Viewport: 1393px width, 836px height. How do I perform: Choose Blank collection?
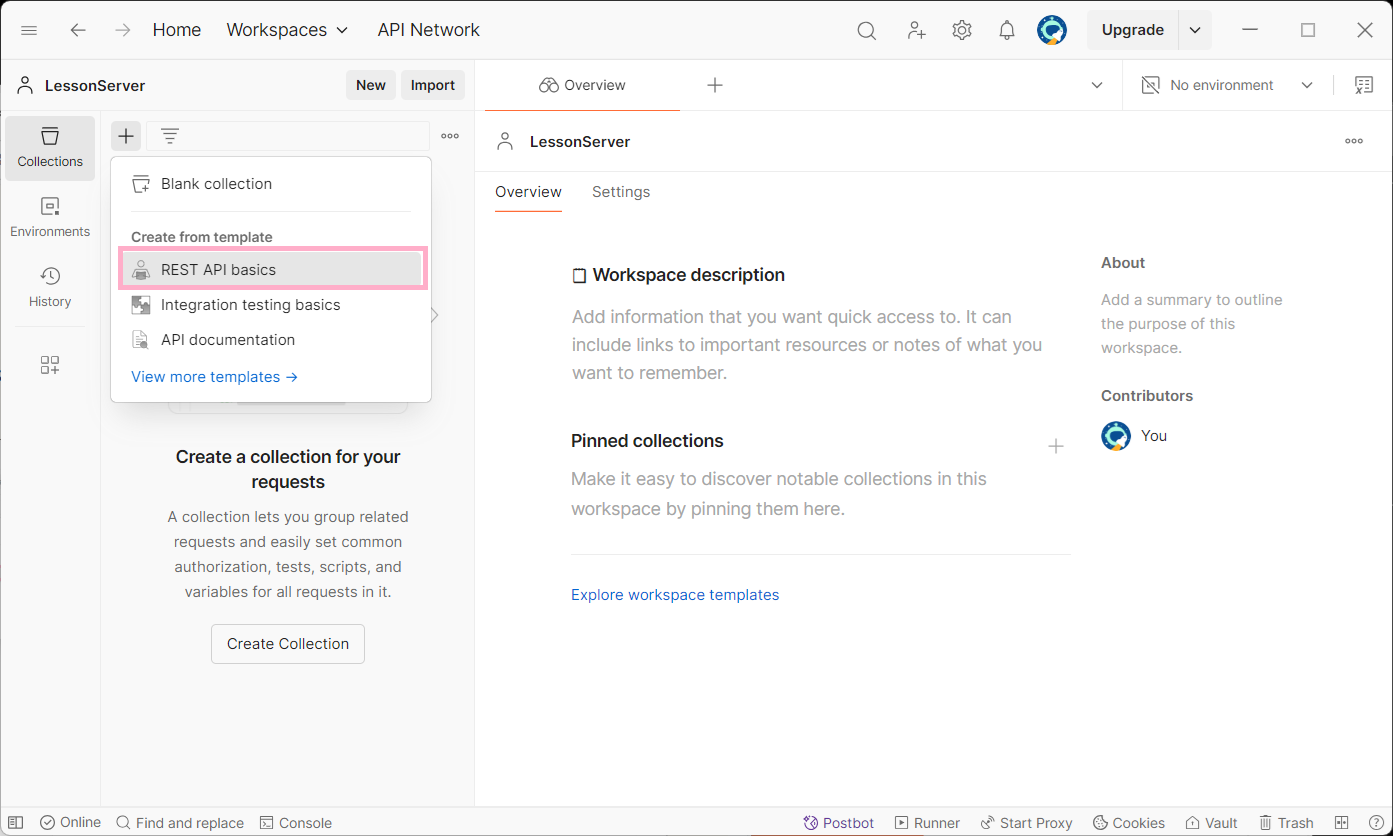point(271,184)
